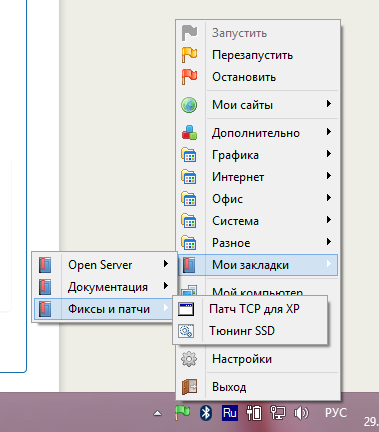Choose Перезапустить from the menu
The width and height of the screenshot is (379, 432).
(258, 55)
